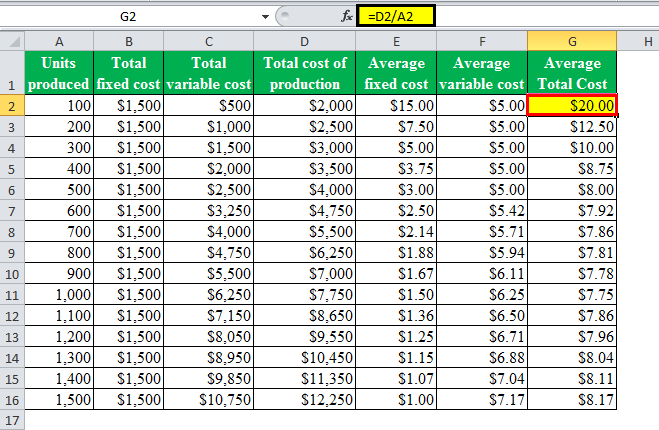
Task: Click the Units produced header cell
Action: 59,73
